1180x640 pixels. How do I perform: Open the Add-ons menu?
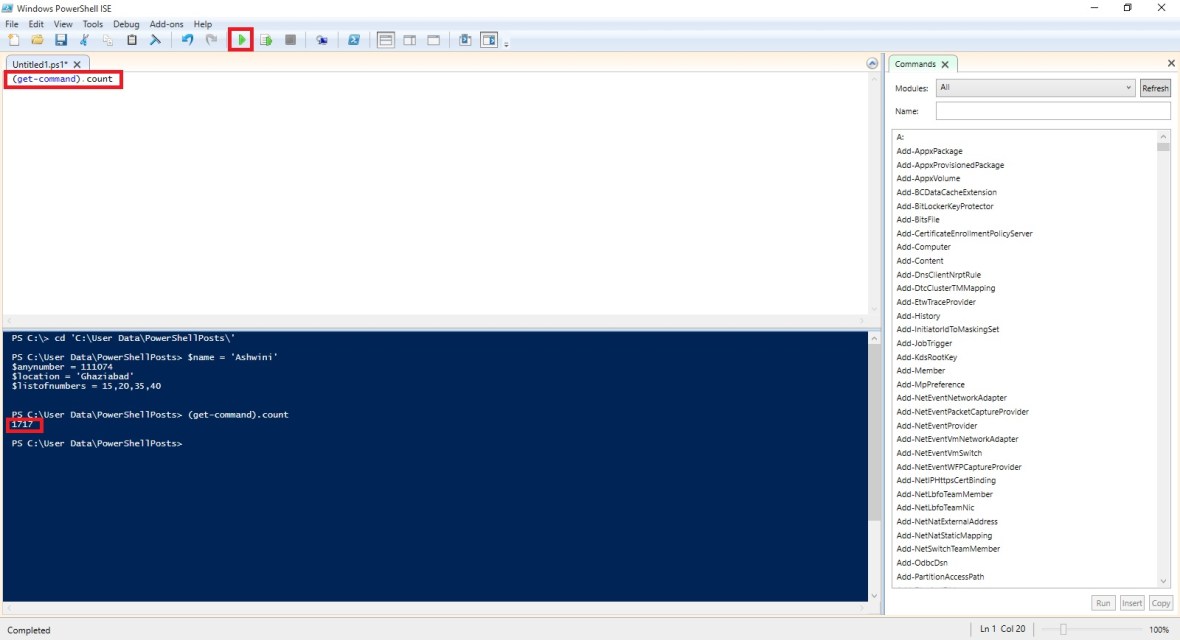coord(166,24)
